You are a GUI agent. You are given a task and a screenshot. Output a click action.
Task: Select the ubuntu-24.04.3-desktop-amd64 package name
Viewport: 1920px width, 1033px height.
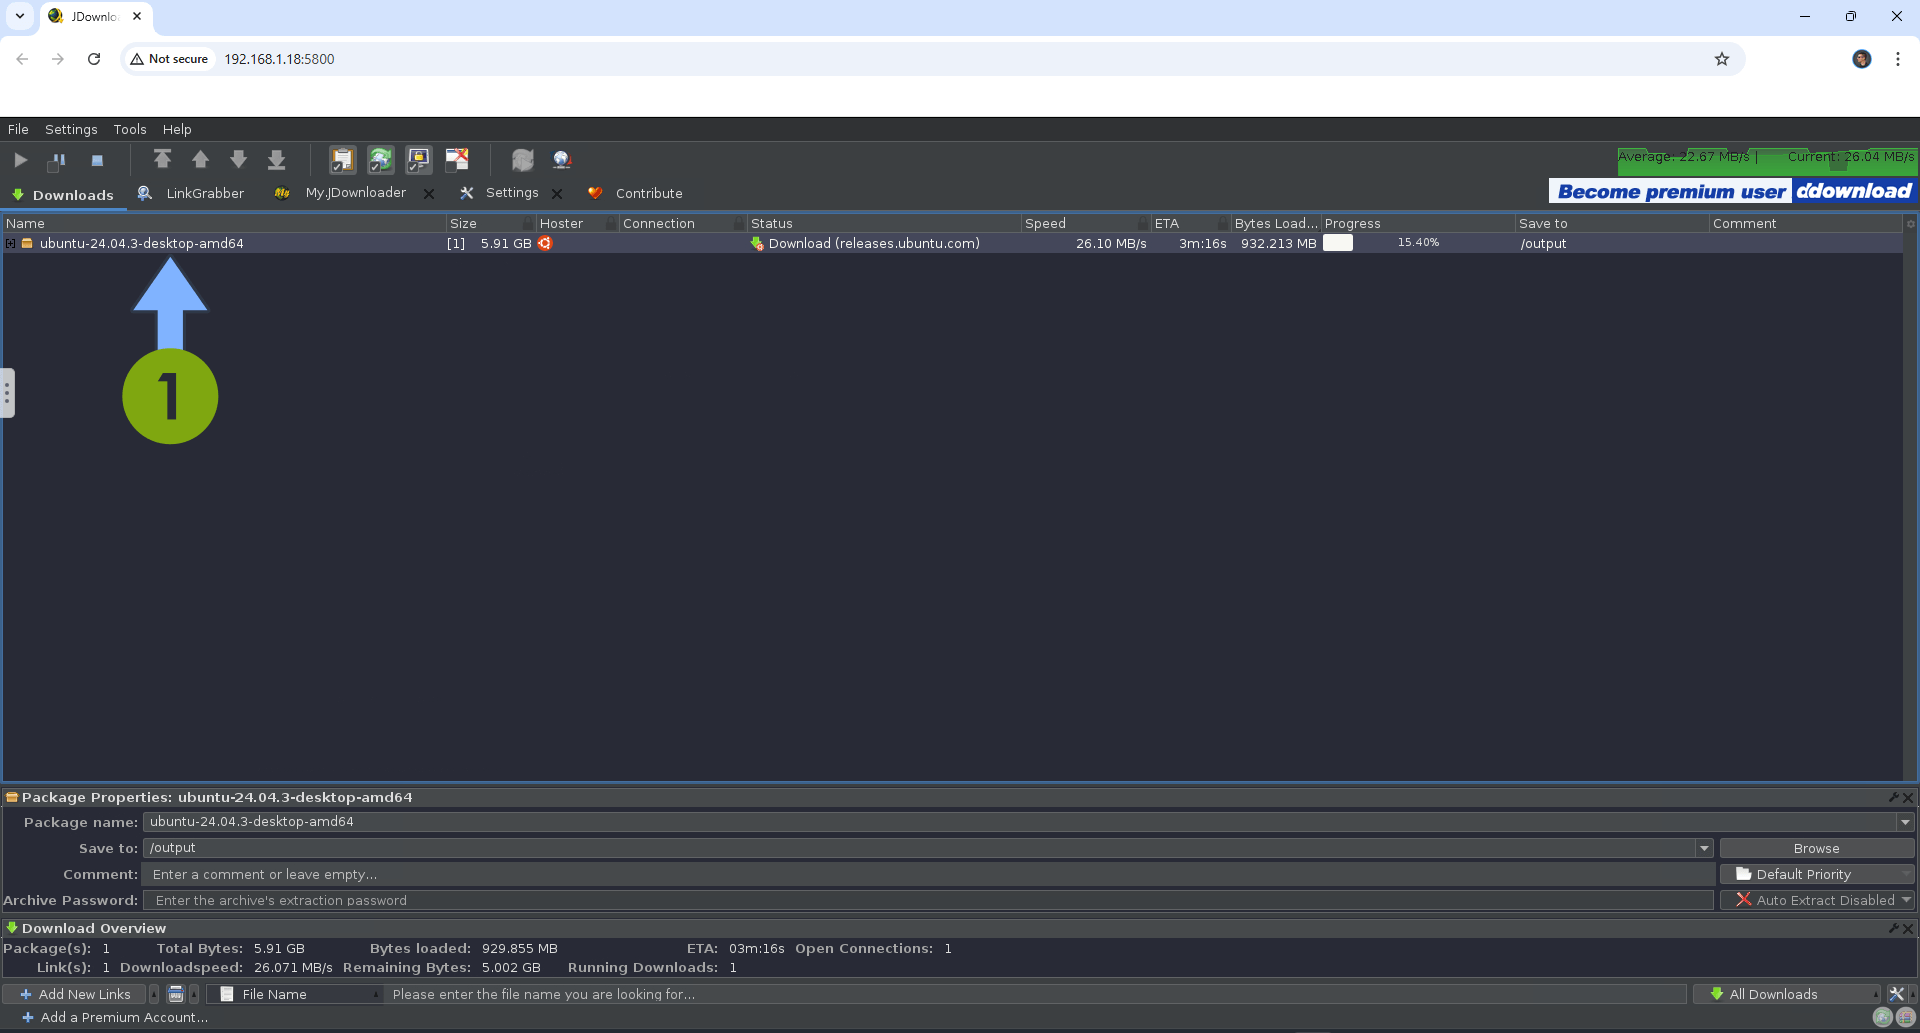[x=142, y=243]
